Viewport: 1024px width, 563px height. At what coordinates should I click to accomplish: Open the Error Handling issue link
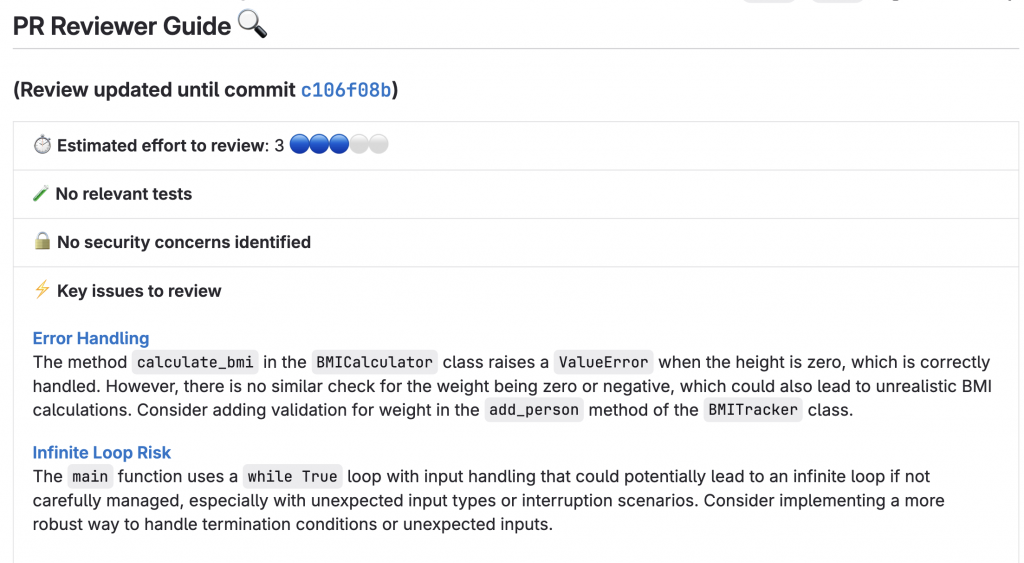pyautogui.click(x=91, y=338)
